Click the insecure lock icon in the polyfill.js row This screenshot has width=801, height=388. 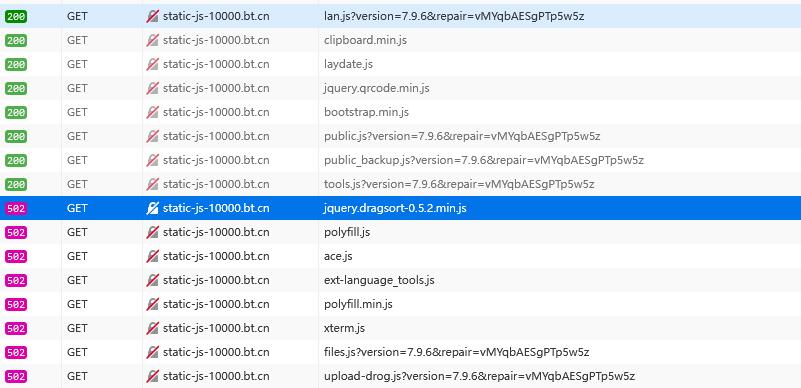click(152, 232)
